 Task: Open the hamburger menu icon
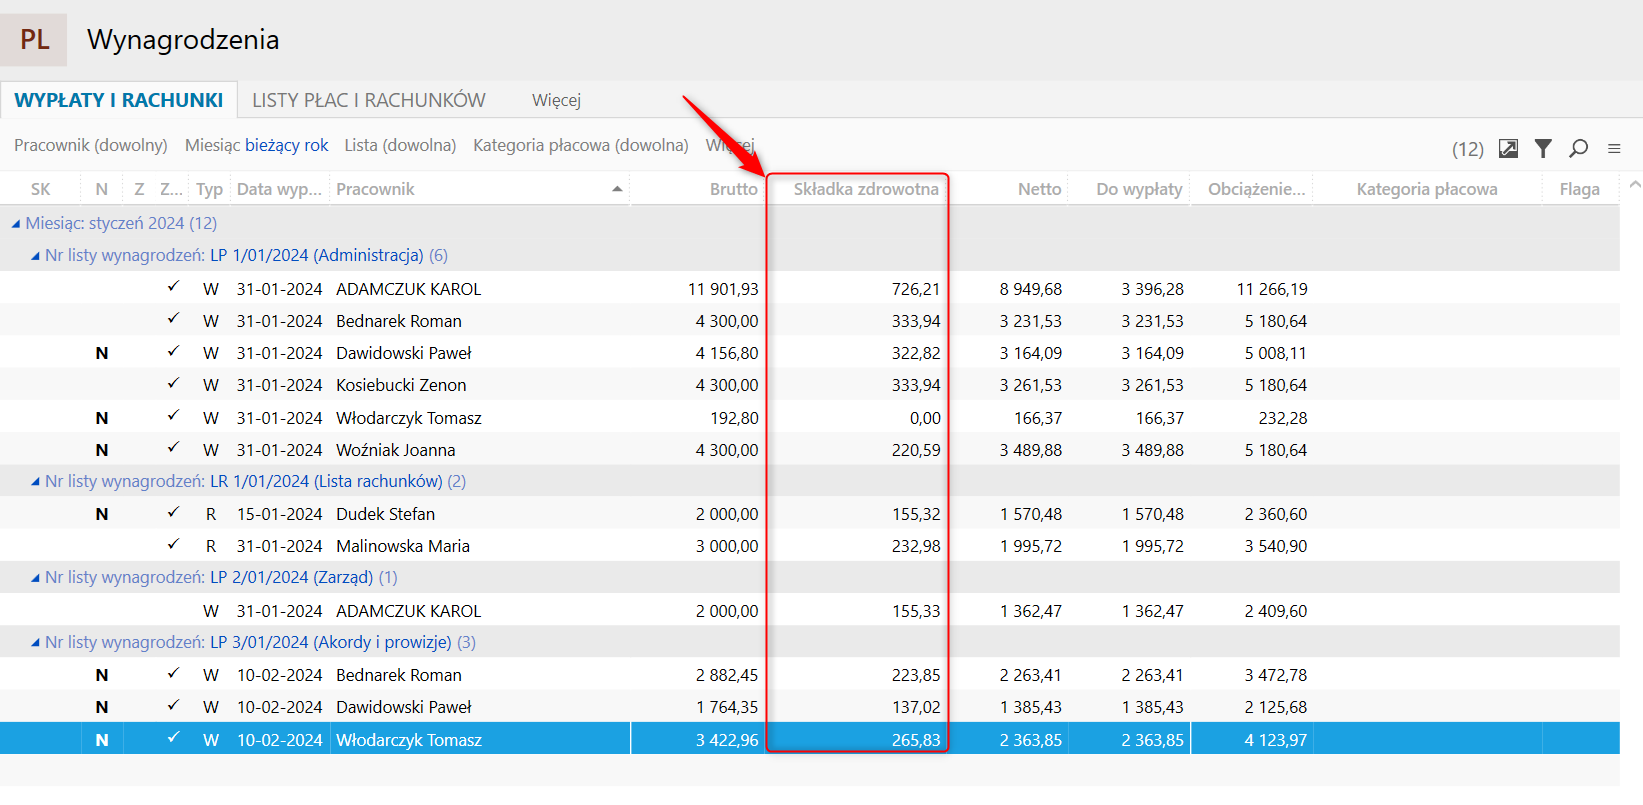tap(1614, 149)
